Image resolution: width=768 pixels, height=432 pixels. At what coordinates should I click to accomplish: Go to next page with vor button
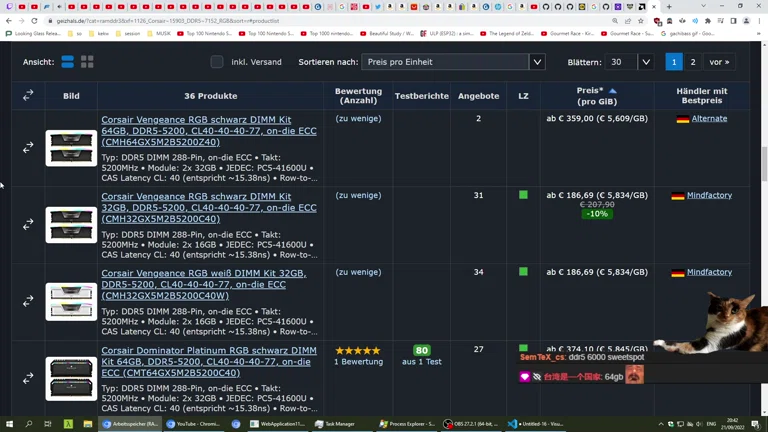(719, 62)
